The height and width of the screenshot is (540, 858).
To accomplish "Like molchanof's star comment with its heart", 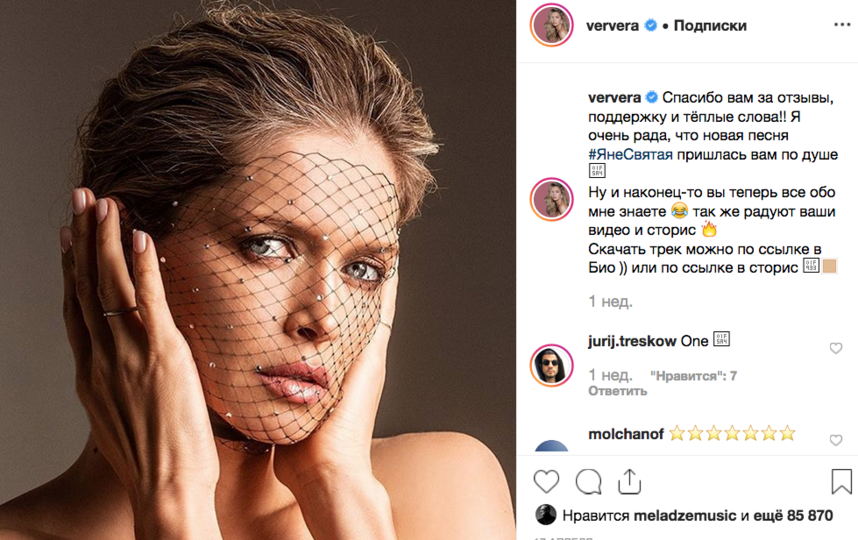I will pos(836,439).
